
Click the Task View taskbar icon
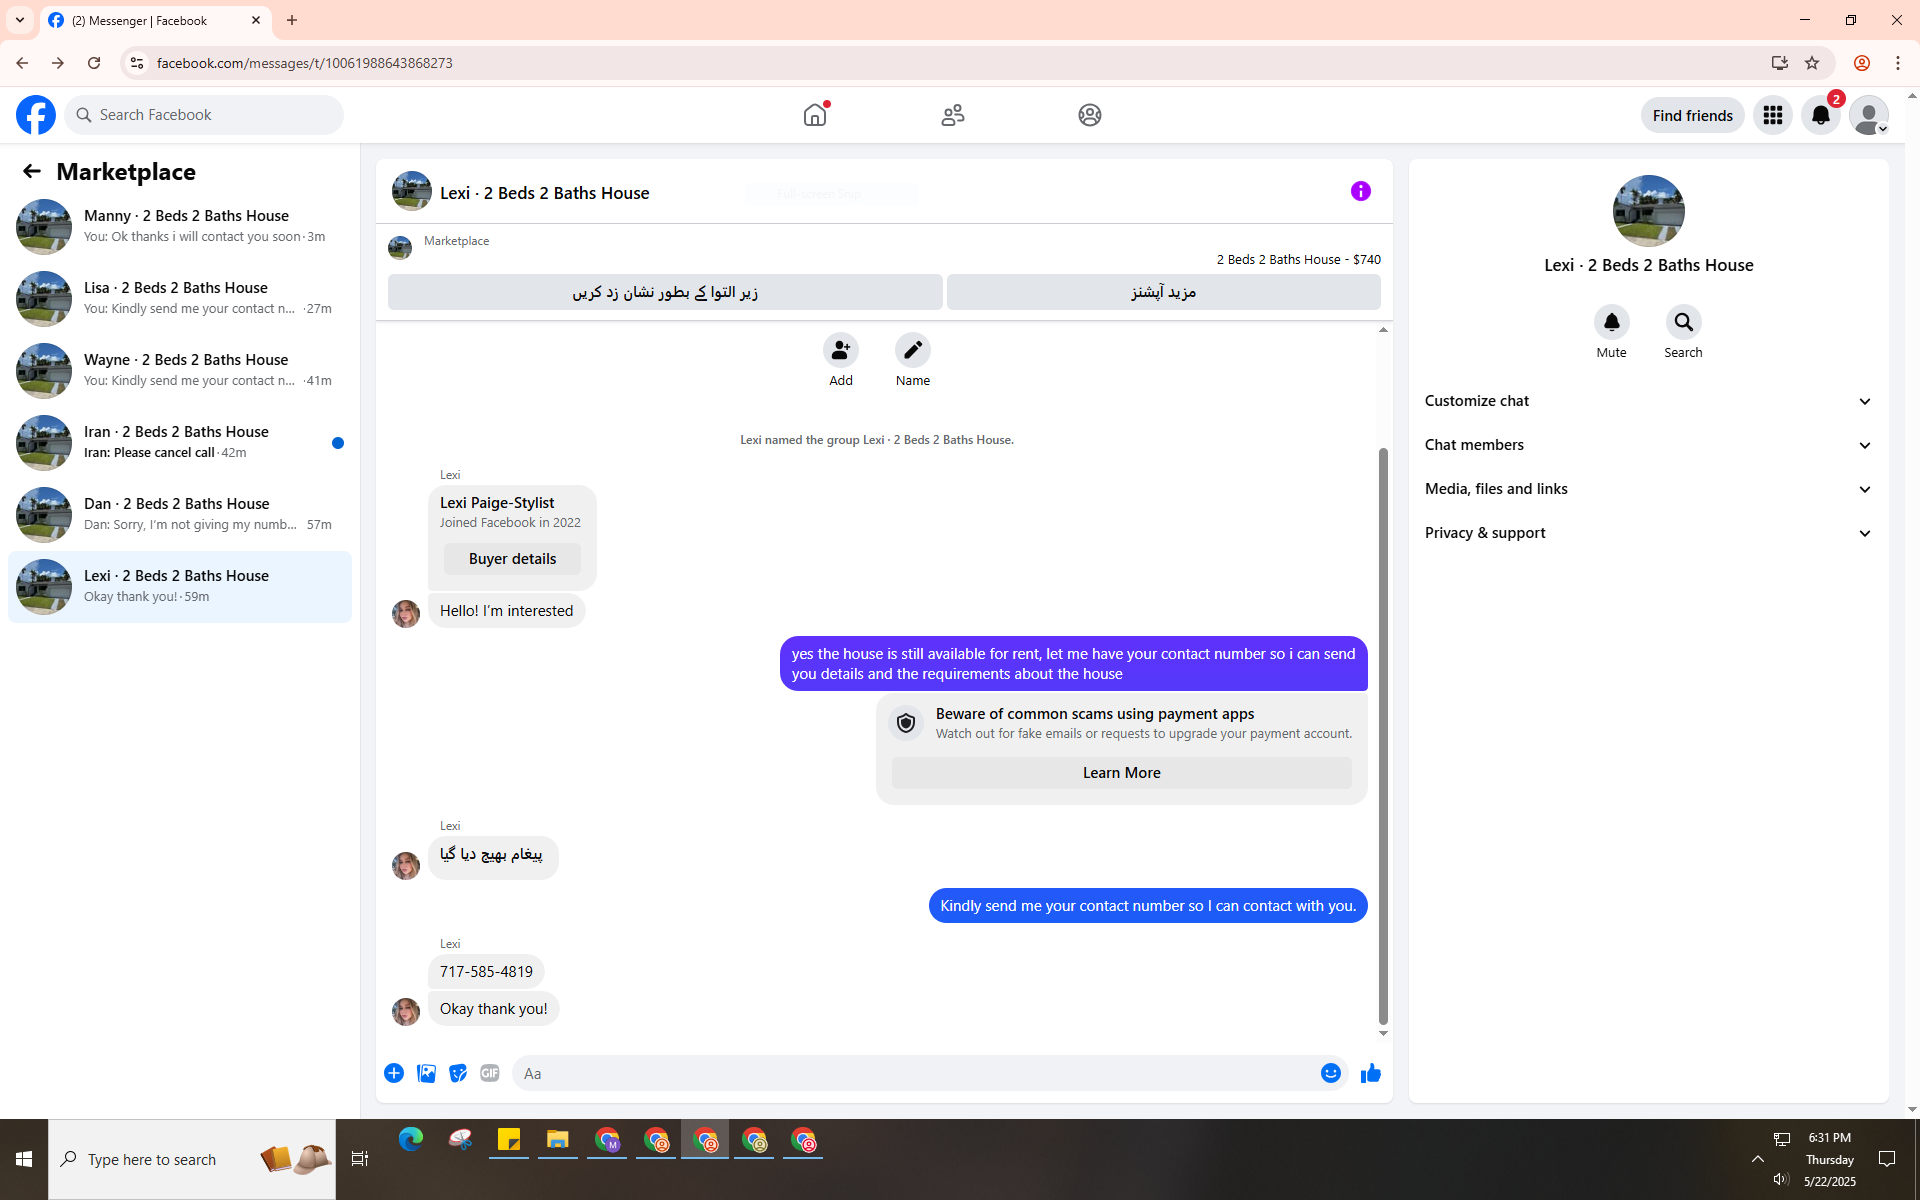360,1159
